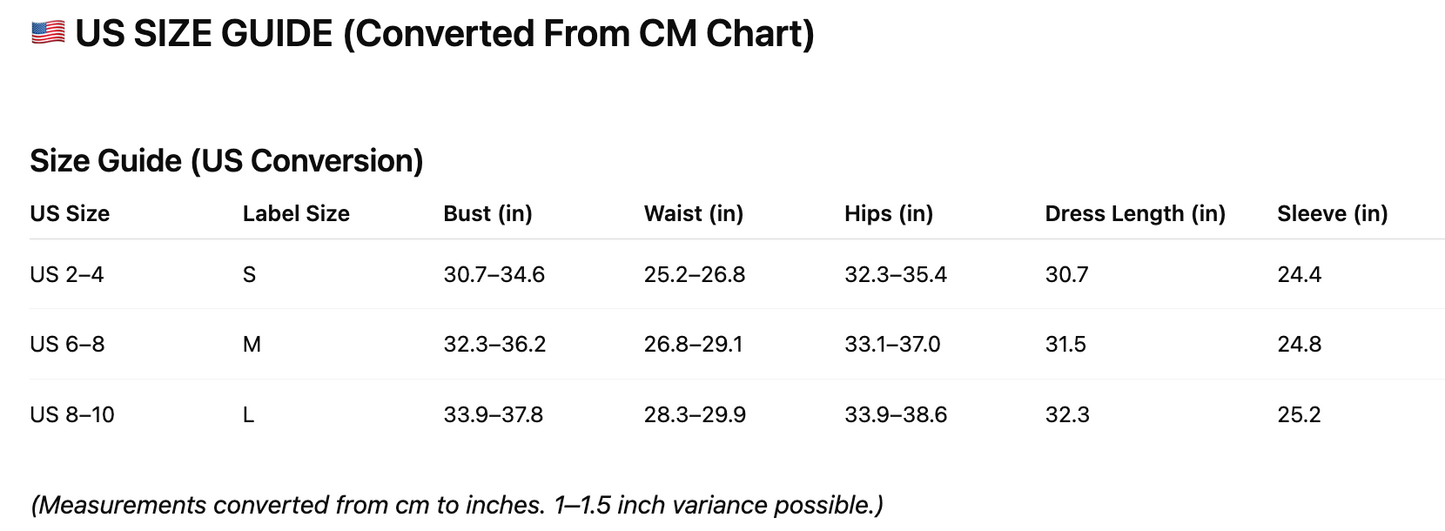Click the US flag emoji icon
The image size is (1445, 531).
click(47, 33)
